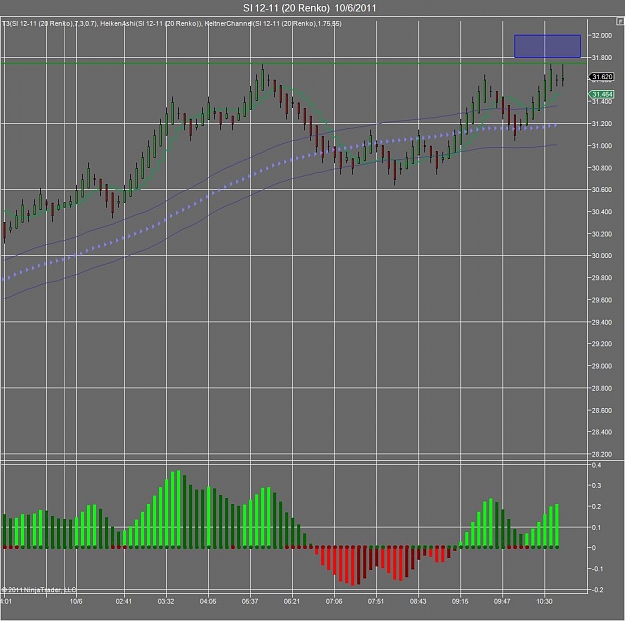Click the 29.000 price axis label
Image resolution: width=625 pixels, height=621 pixels.
point(601,366)
